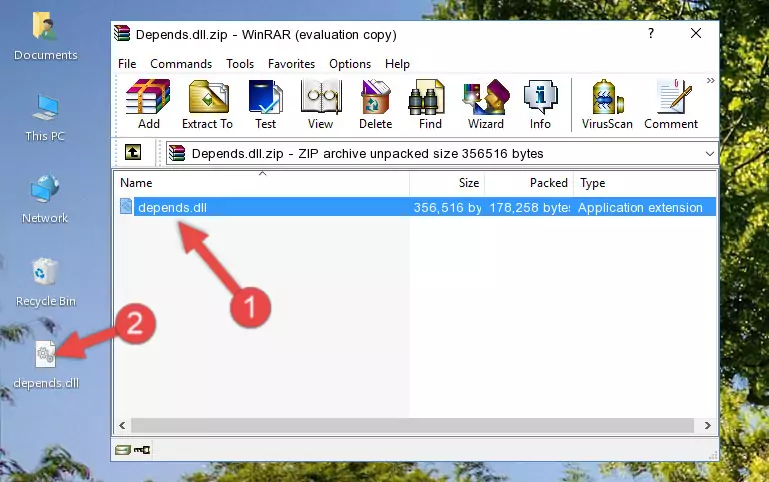769x482 pixels.
Task: Open the Find tool
Action: pyautogui.click(x=430, y=104)
